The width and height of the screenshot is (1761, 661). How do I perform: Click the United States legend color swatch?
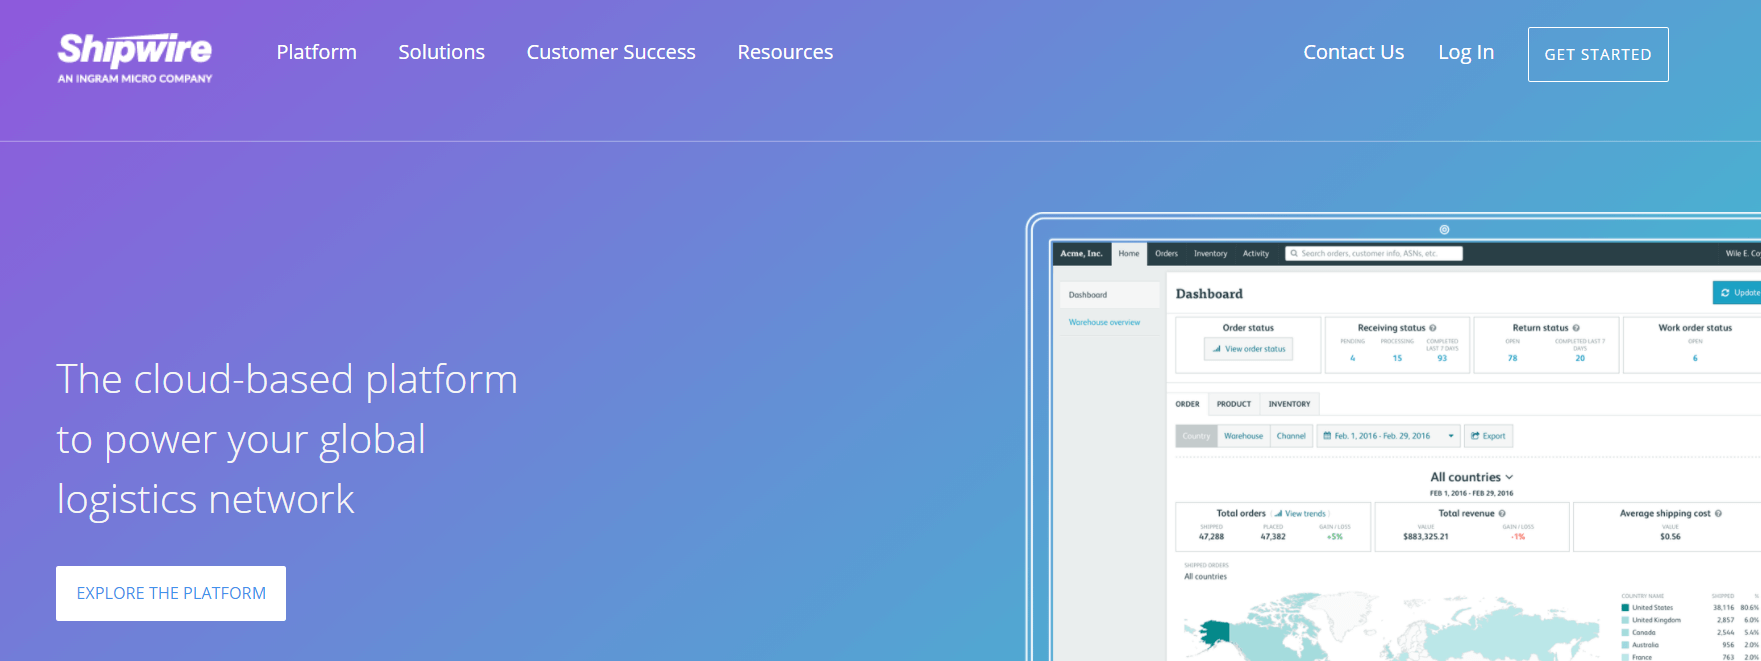pyautogui.click(x=1625, y=608)
